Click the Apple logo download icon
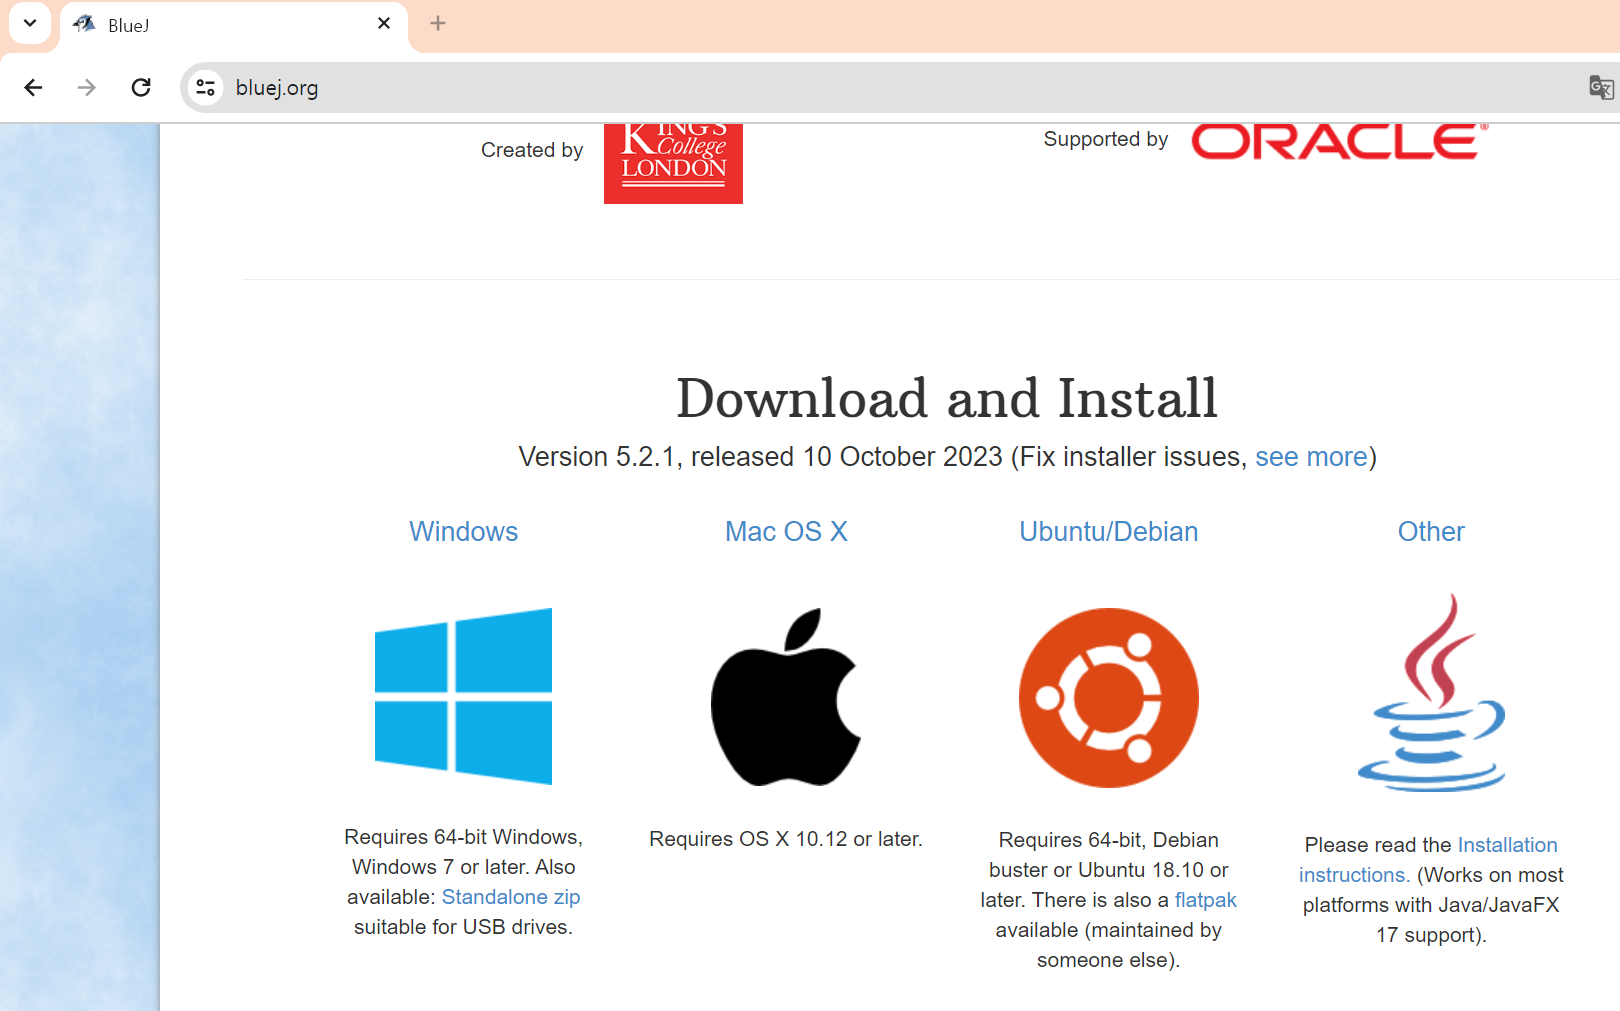The height and width of the screenshot is (1011, 1620). (786, 697)
